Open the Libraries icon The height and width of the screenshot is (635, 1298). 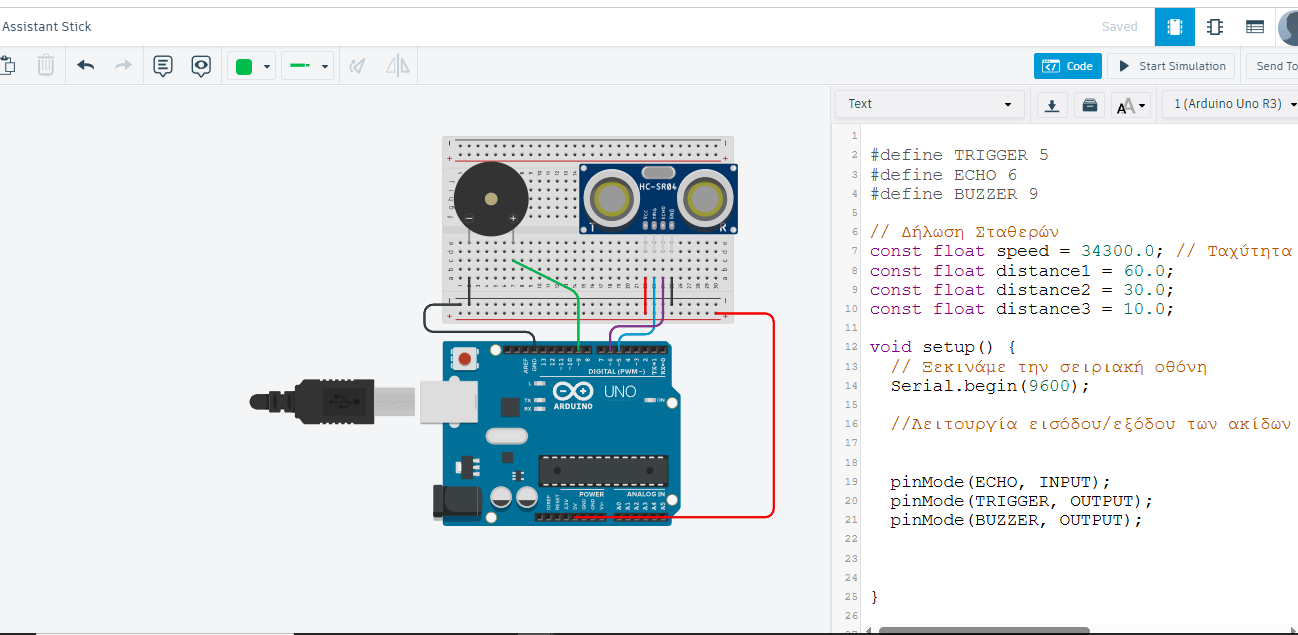click(x=1089, y=104)
